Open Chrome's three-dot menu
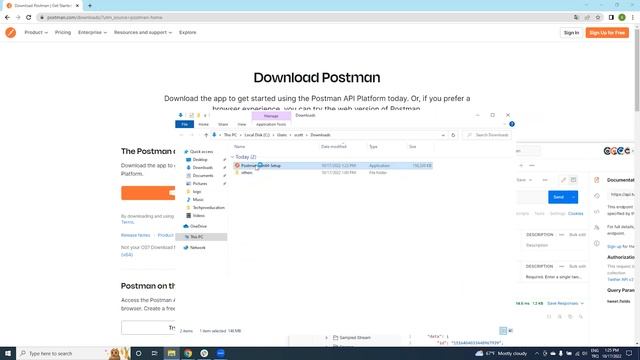The image size is (640, 360). tap(633, 18)
